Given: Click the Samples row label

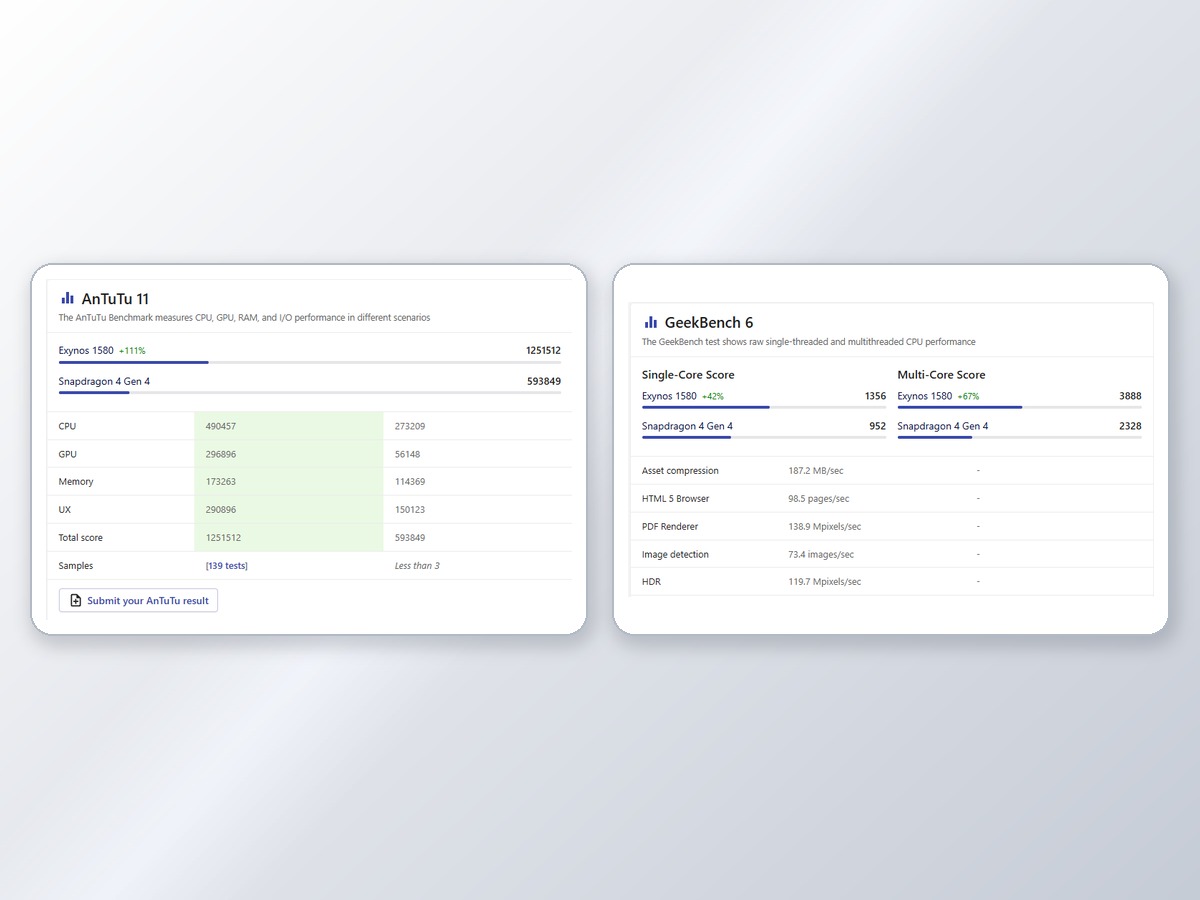Looking at the screenshot, I should click(76, 566).
